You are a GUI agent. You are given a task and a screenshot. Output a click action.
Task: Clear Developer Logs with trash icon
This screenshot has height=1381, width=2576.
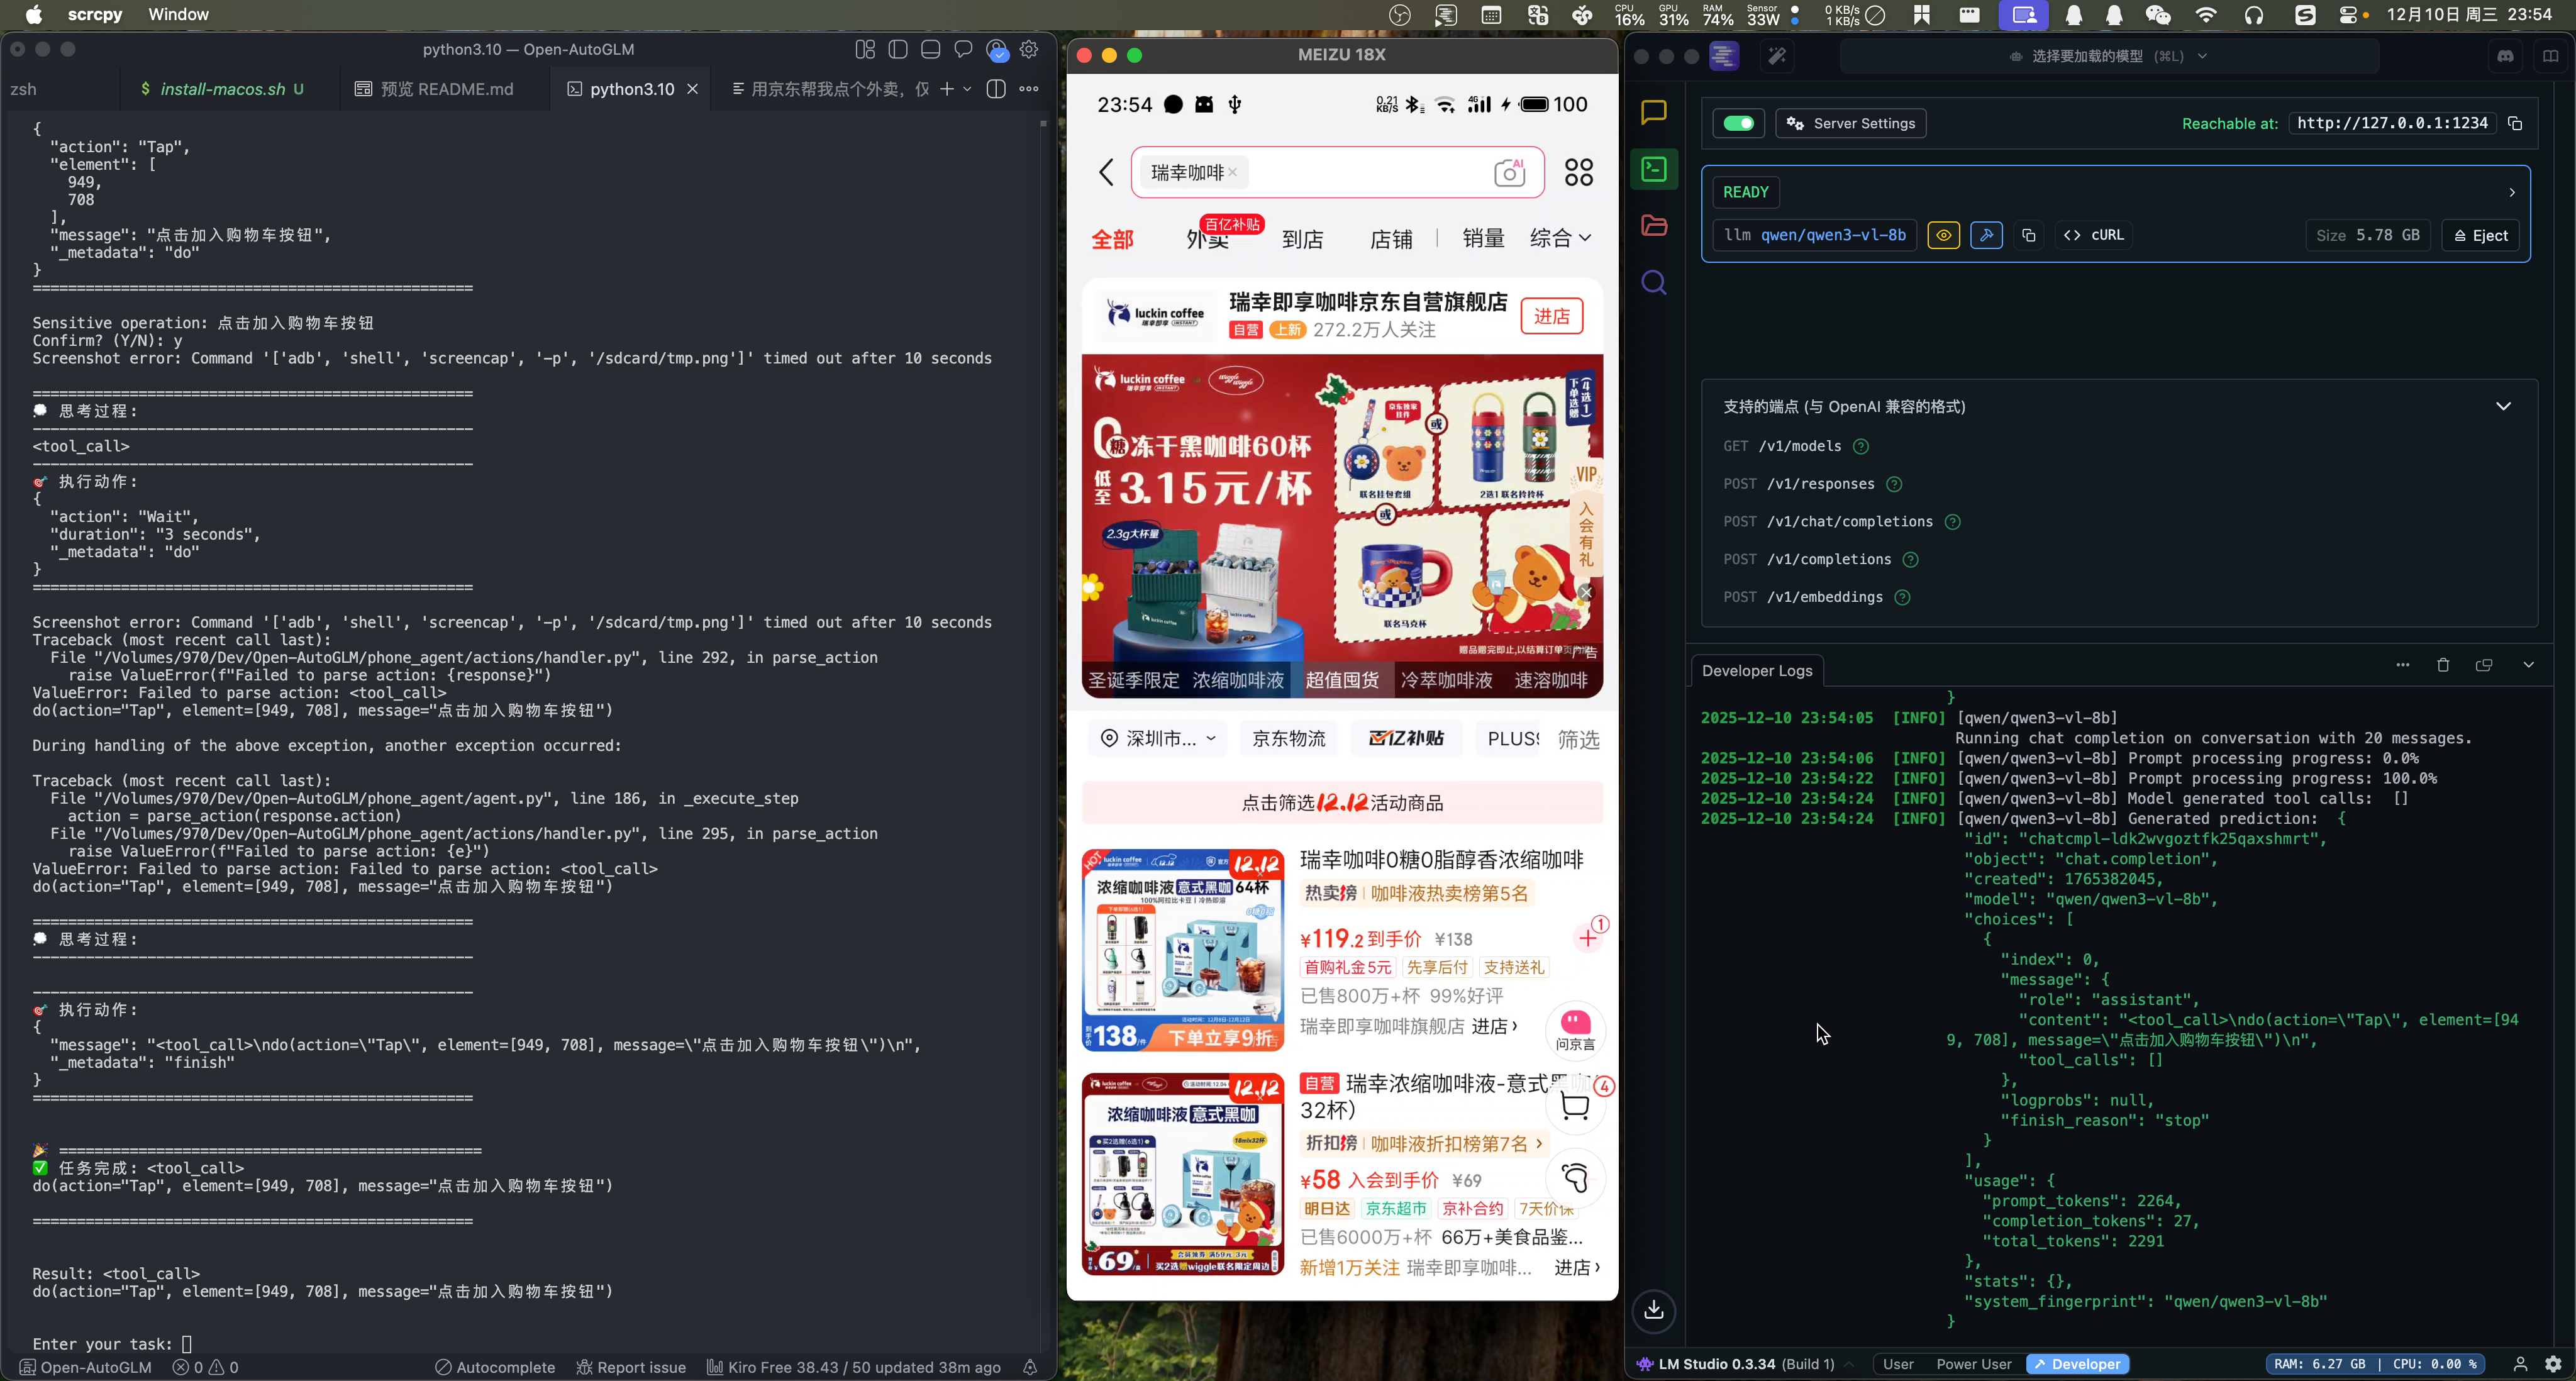click(2442, 665)
